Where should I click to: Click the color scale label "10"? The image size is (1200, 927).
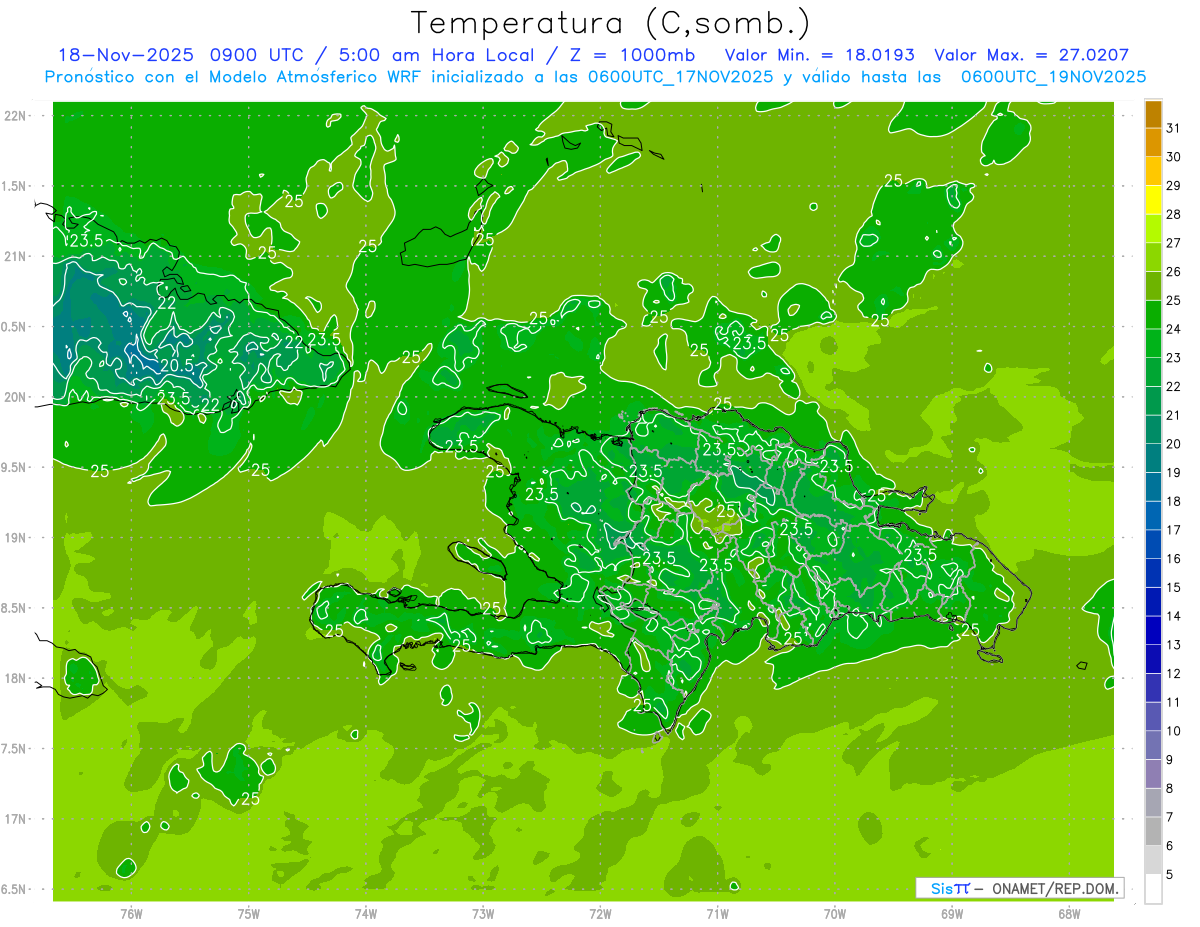click(x=1174, y=731)
